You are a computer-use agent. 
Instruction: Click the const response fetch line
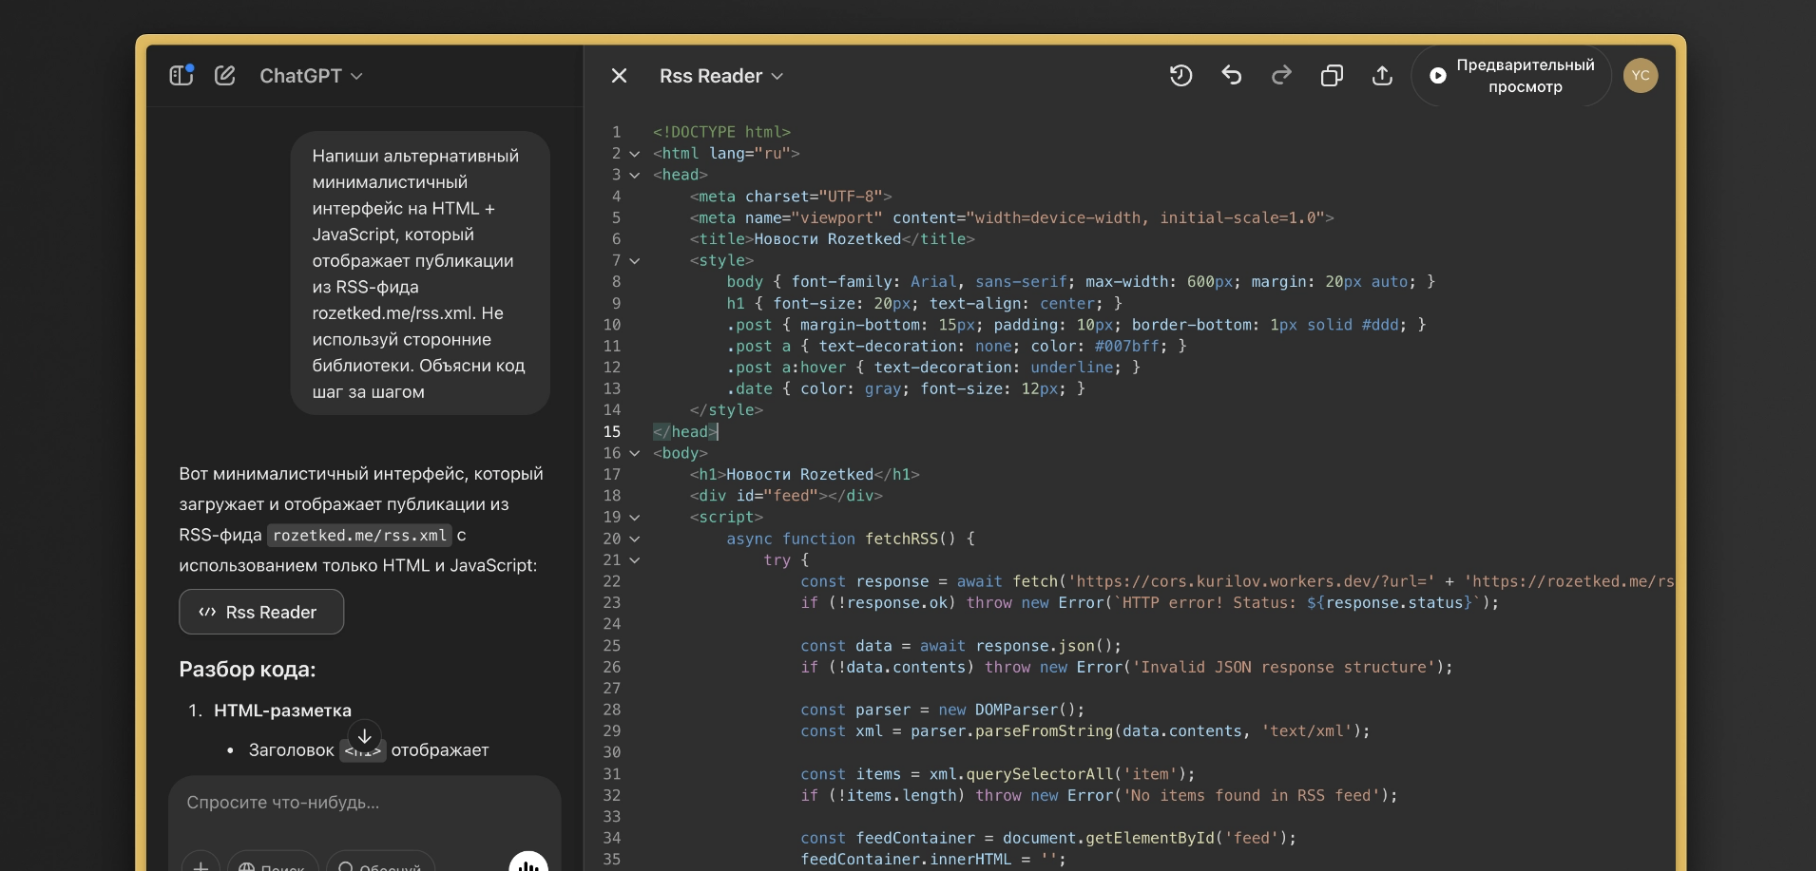tap(1237, 582)
